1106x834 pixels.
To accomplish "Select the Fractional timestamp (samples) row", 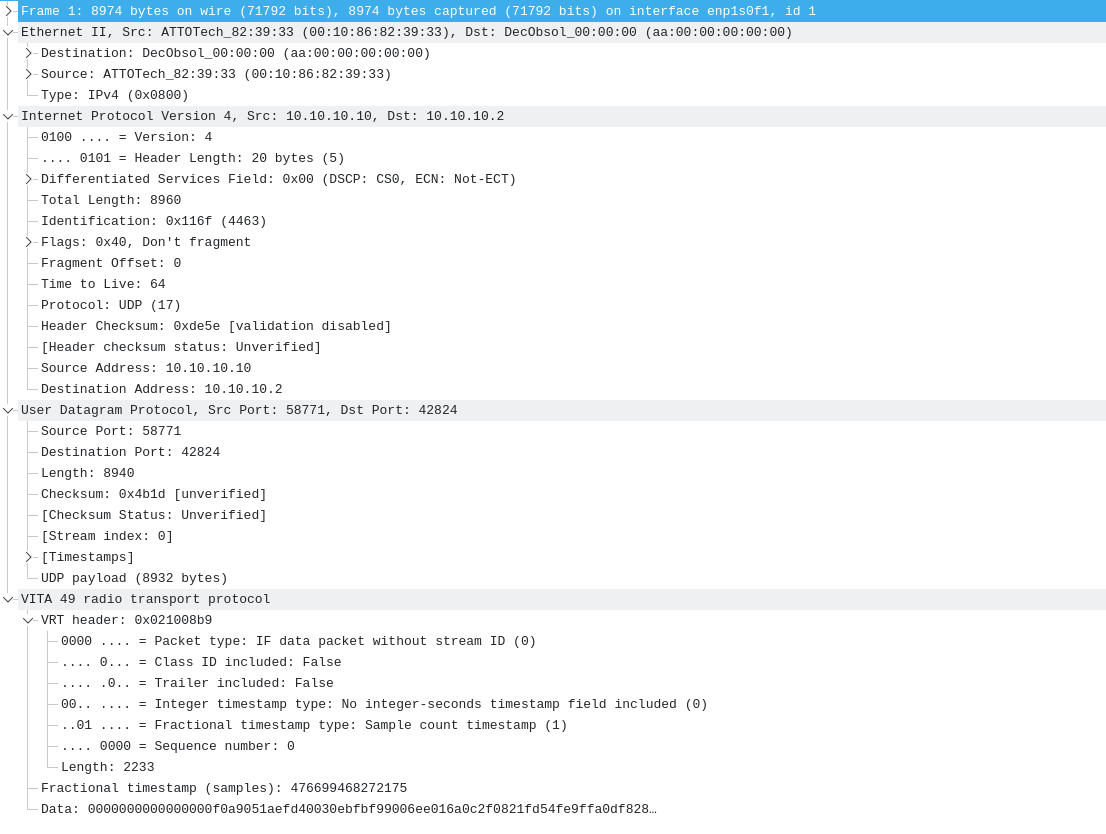I will 223,788.
